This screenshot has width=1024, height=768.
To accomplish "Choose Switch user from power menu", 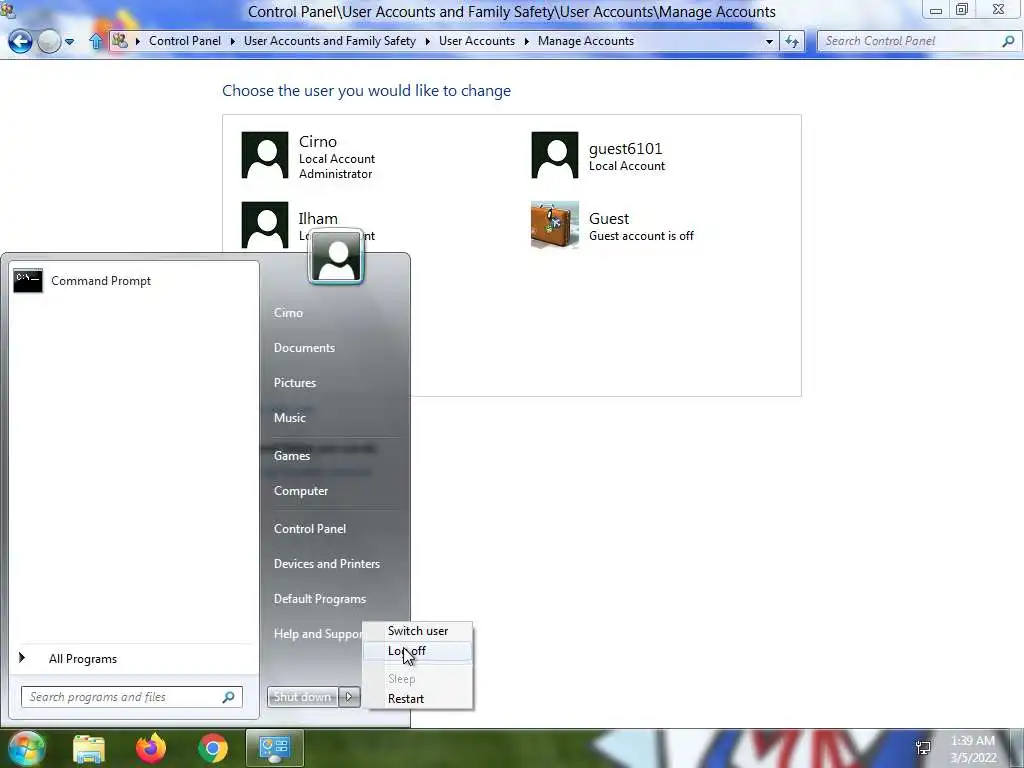I will tap(417, 631).
